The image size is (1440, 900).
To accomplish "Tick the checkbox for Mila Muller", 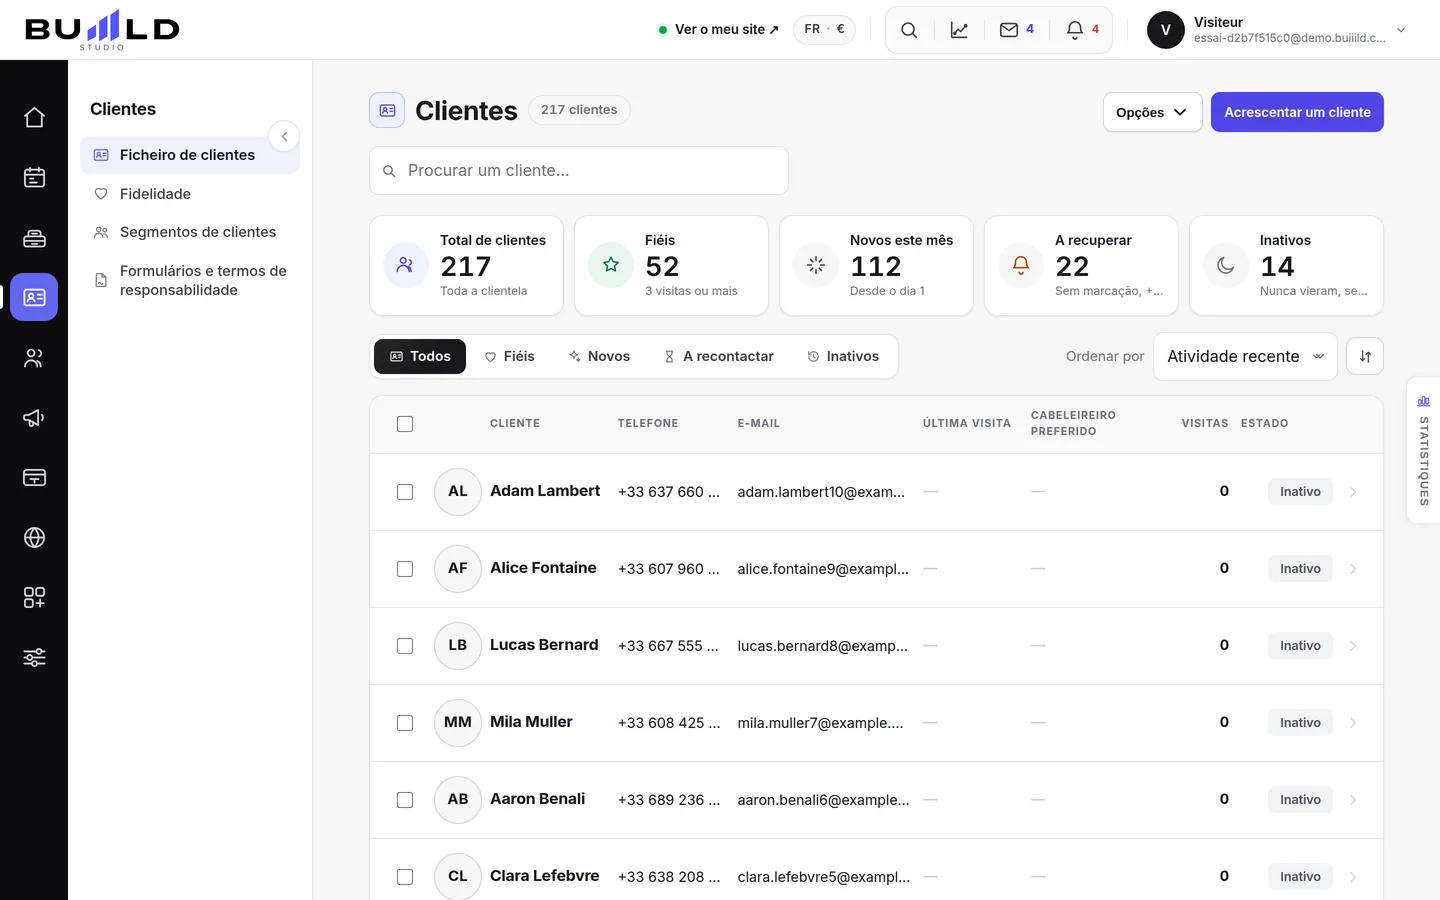I will [405, 723].
